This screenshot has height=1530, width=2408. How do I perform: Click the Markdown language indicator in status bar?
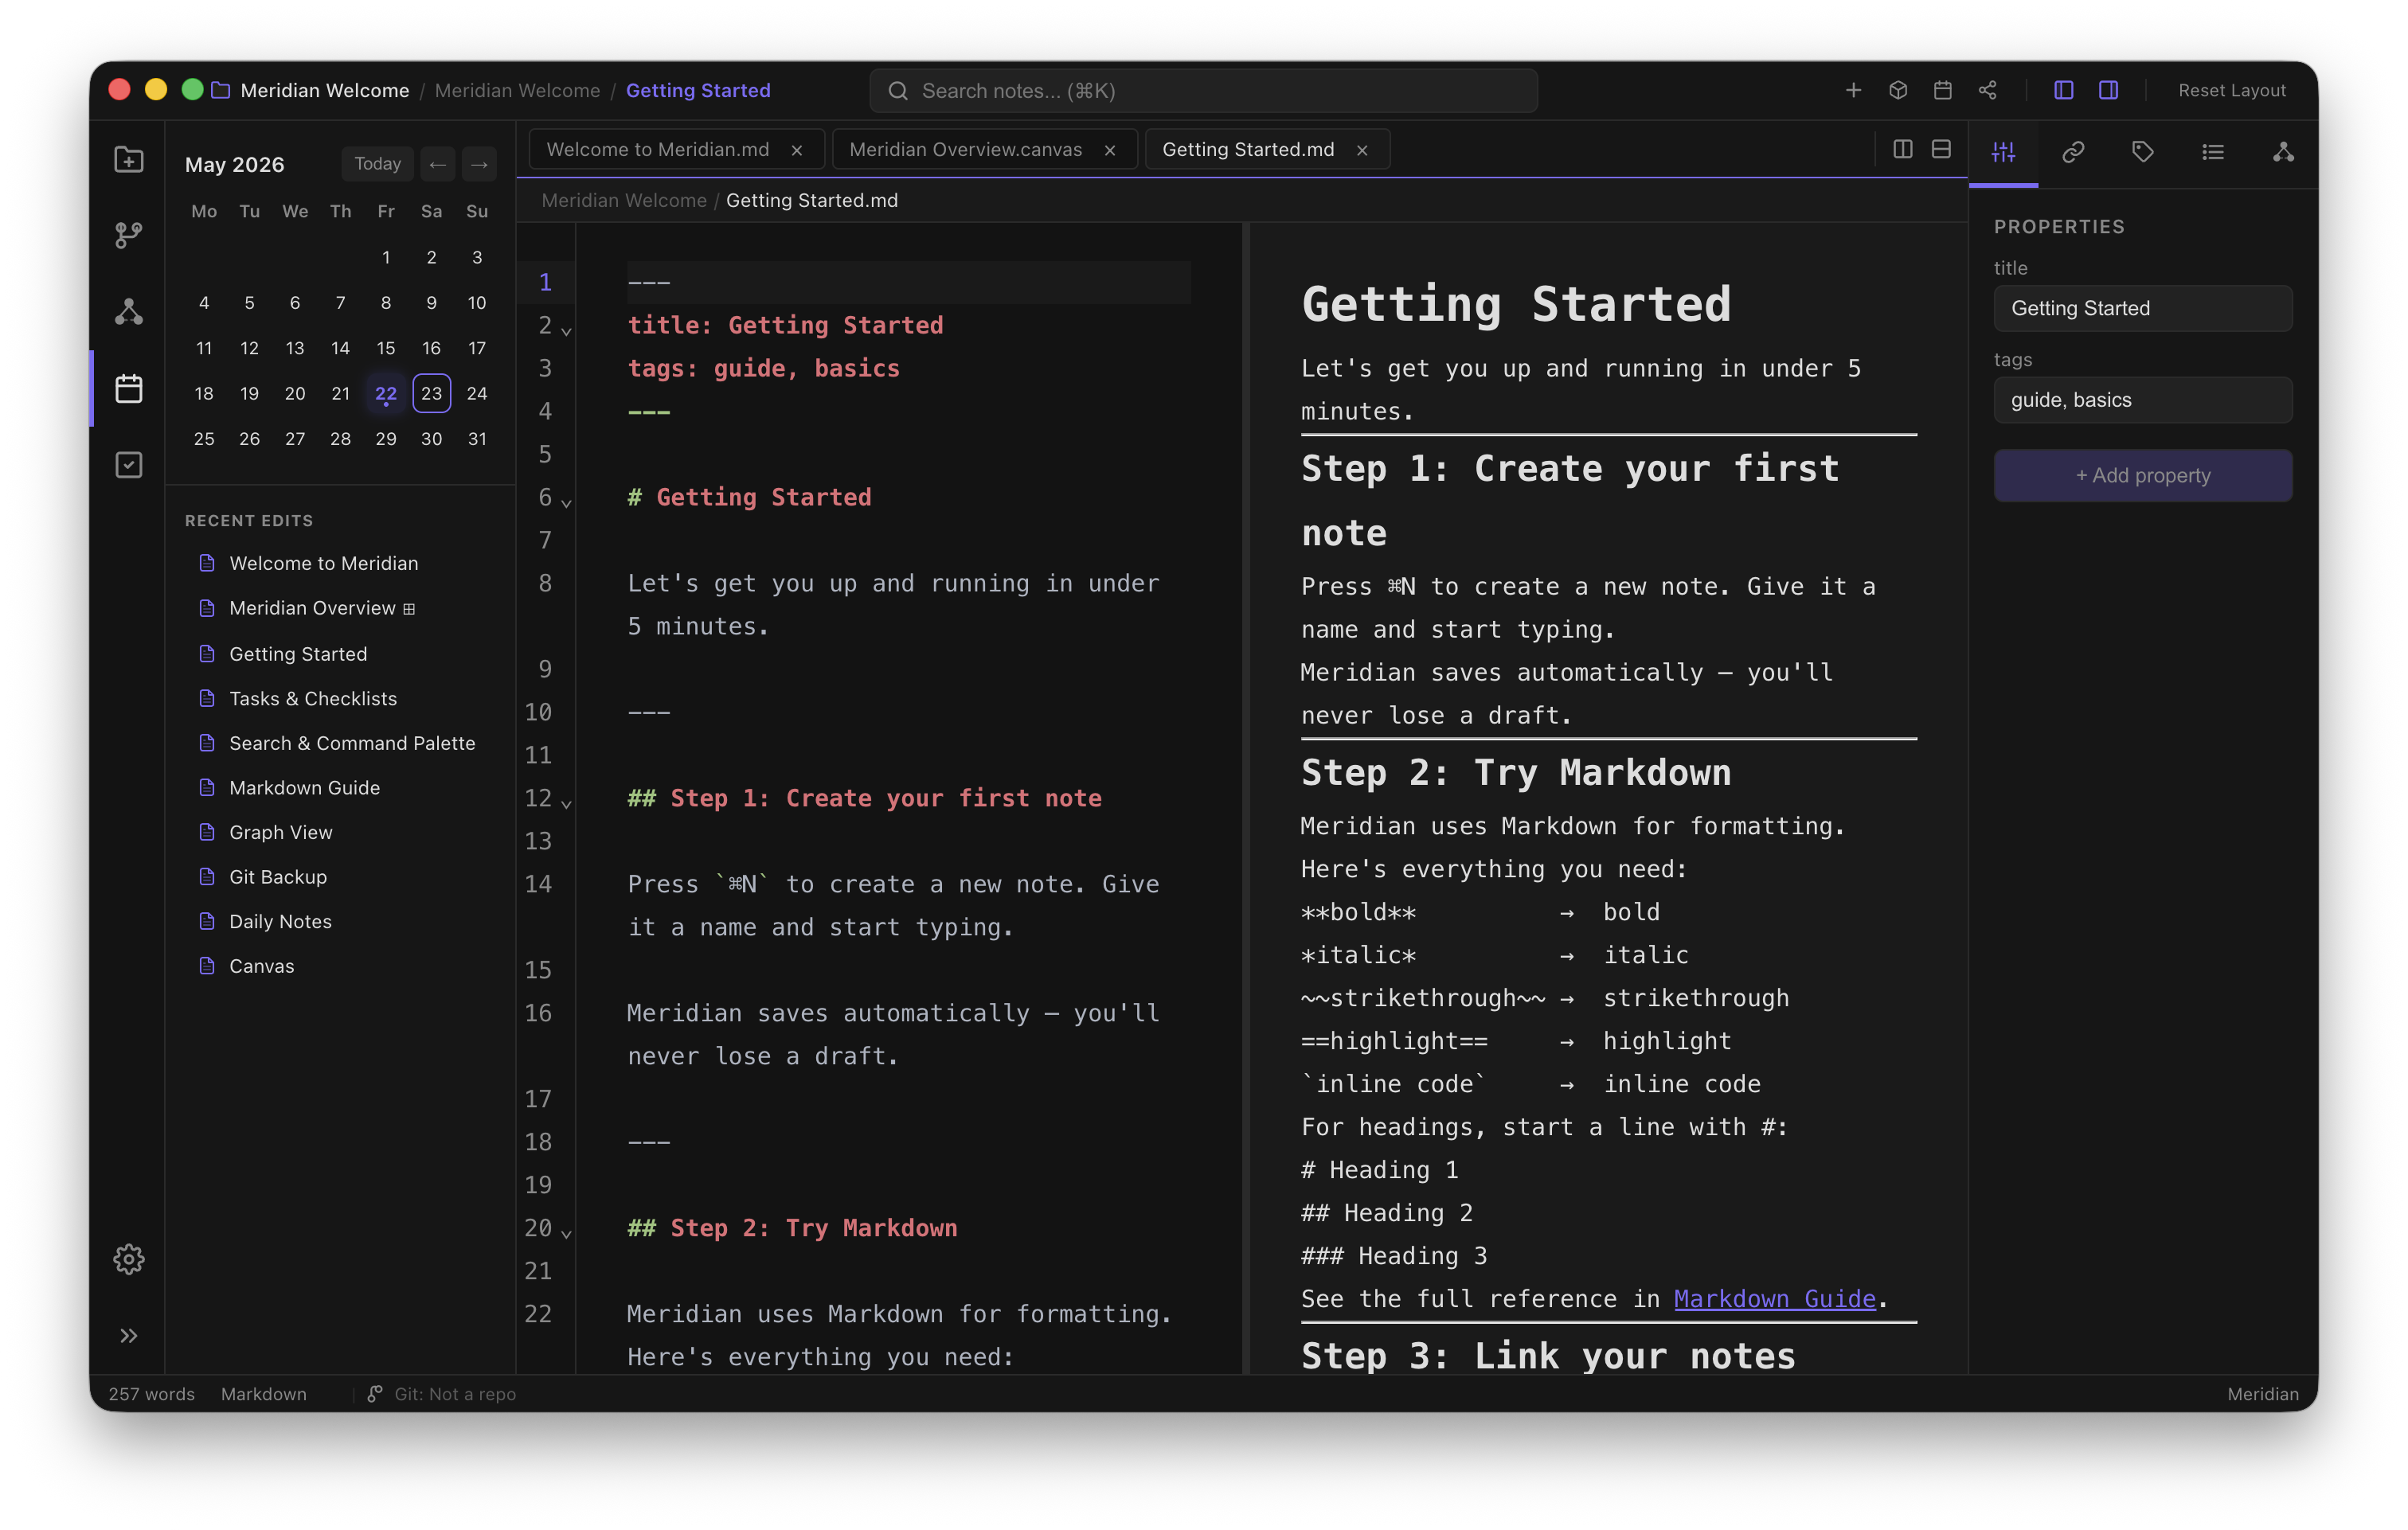pyautogui.click(x=264, y=1394)
